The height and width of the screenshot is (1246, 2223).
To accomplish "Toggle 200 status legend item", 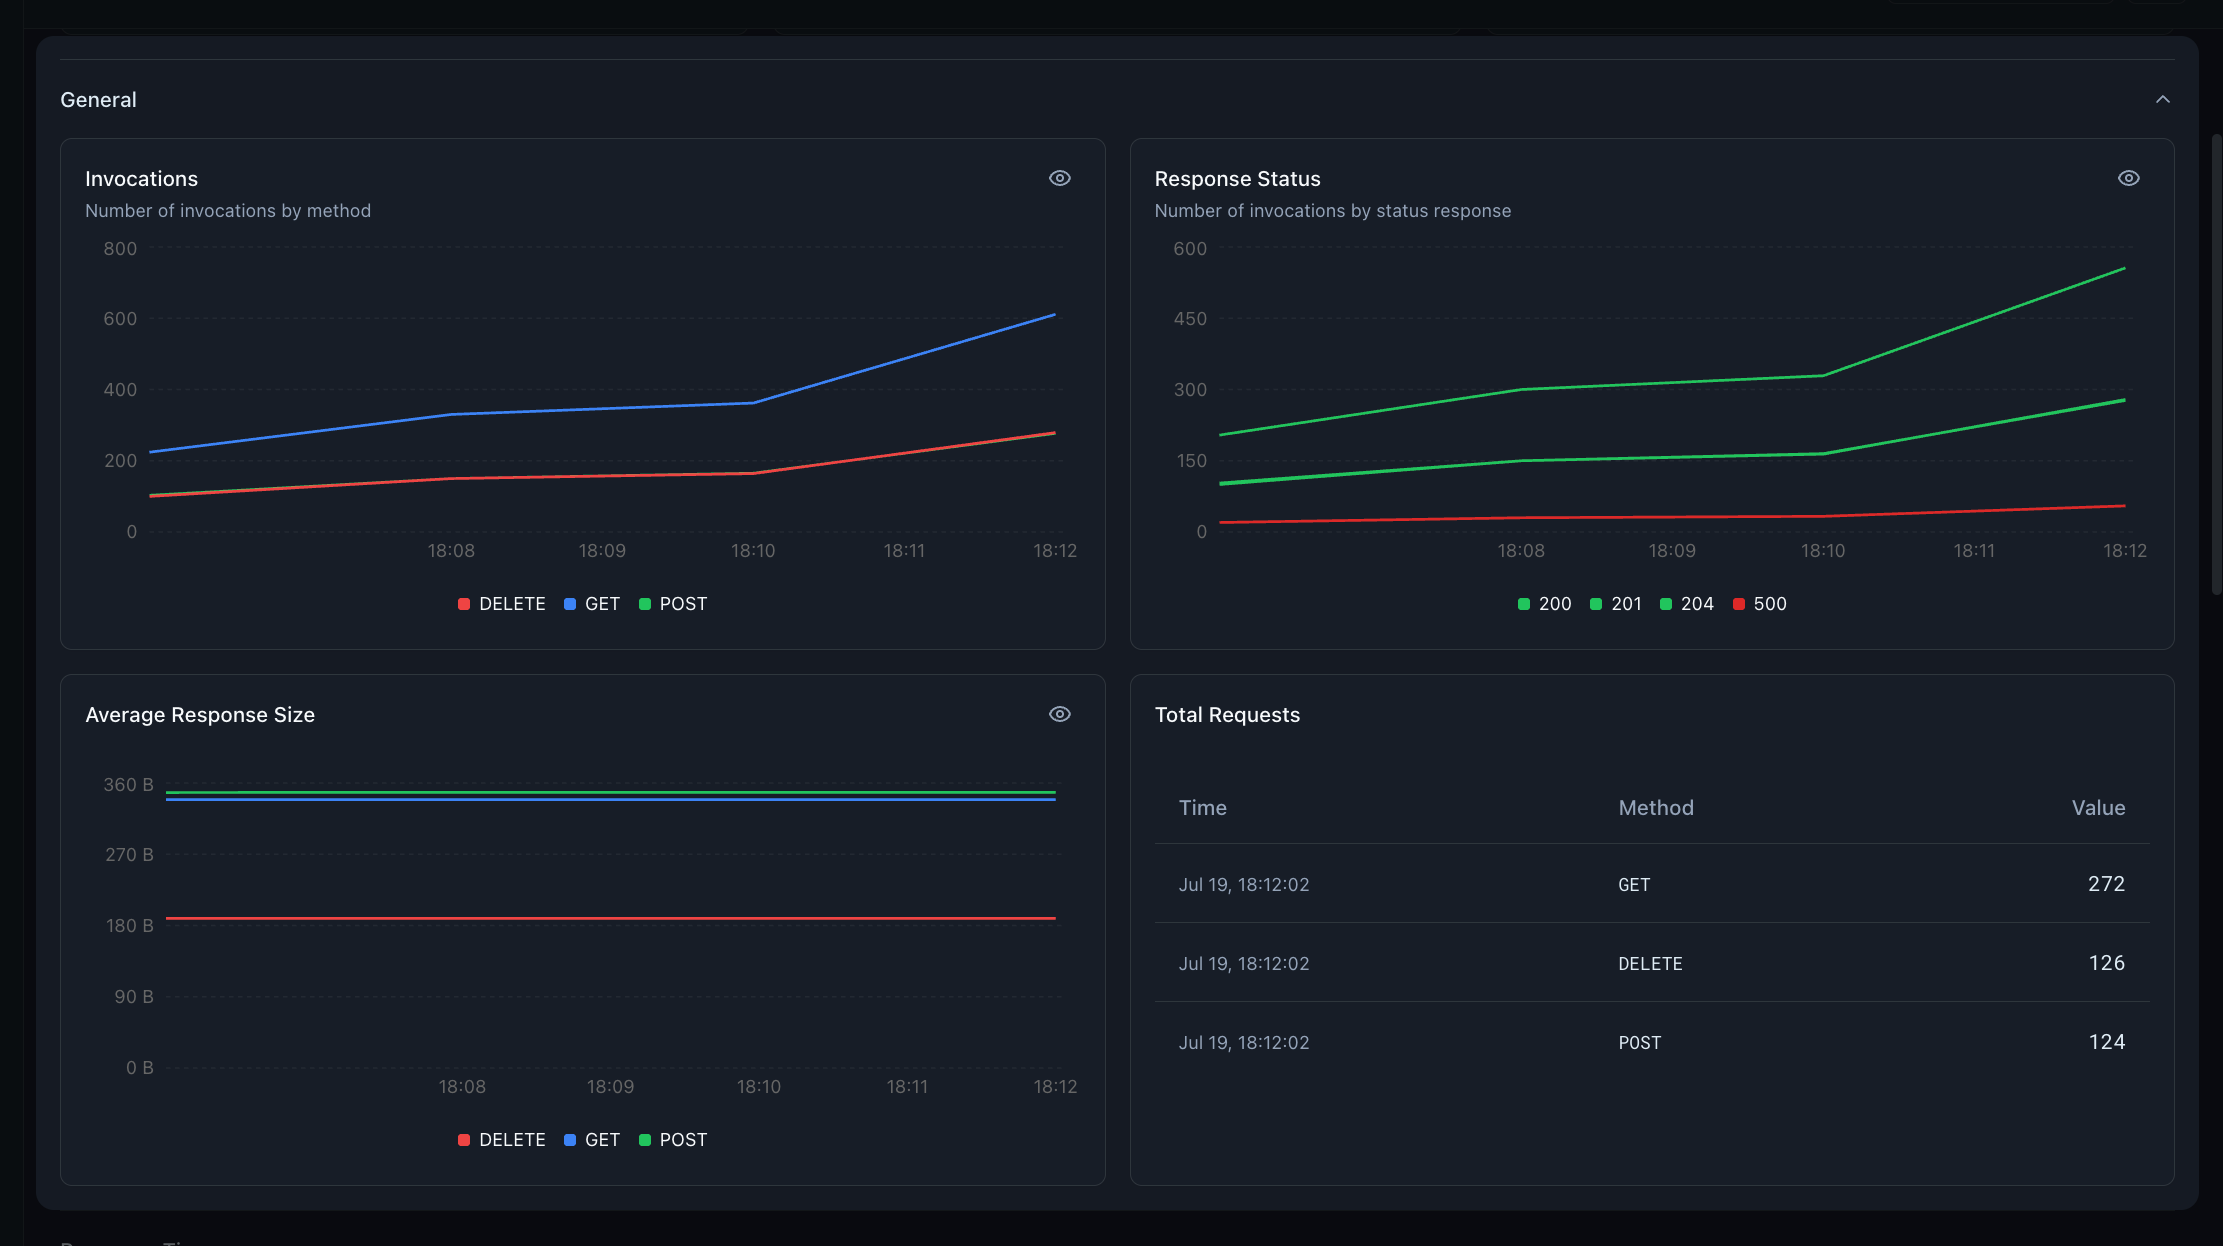I will coord(1544,604).
